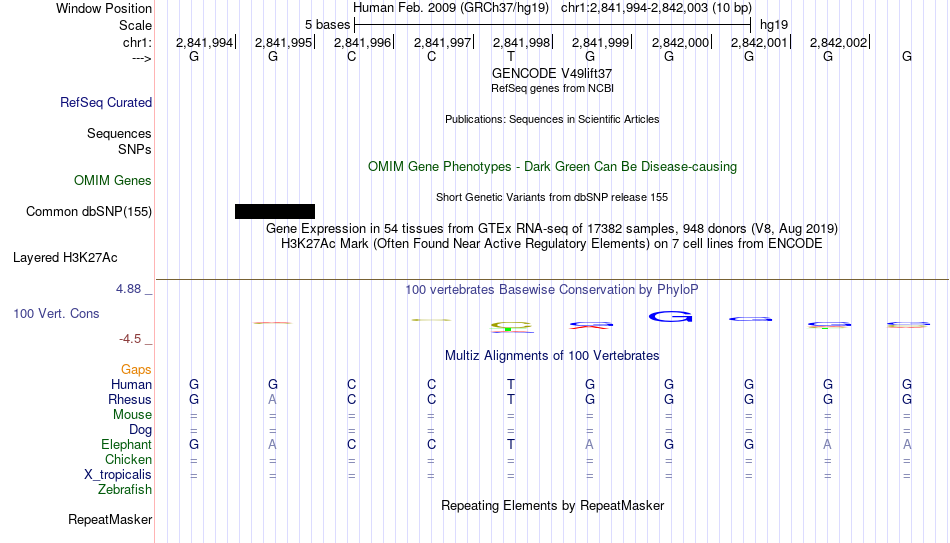The height and width of the screenshot is (543, 950).
Task: Select the X_tropicalis species label
Action: click(x=118, y=475)
